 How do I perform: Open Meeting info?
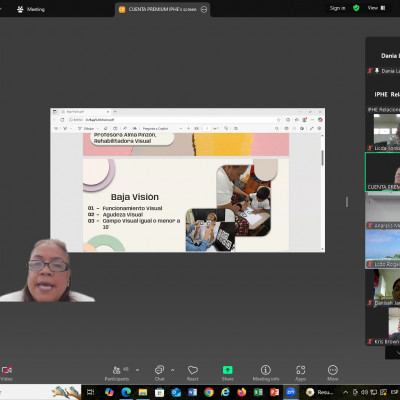tap(266, 373)
